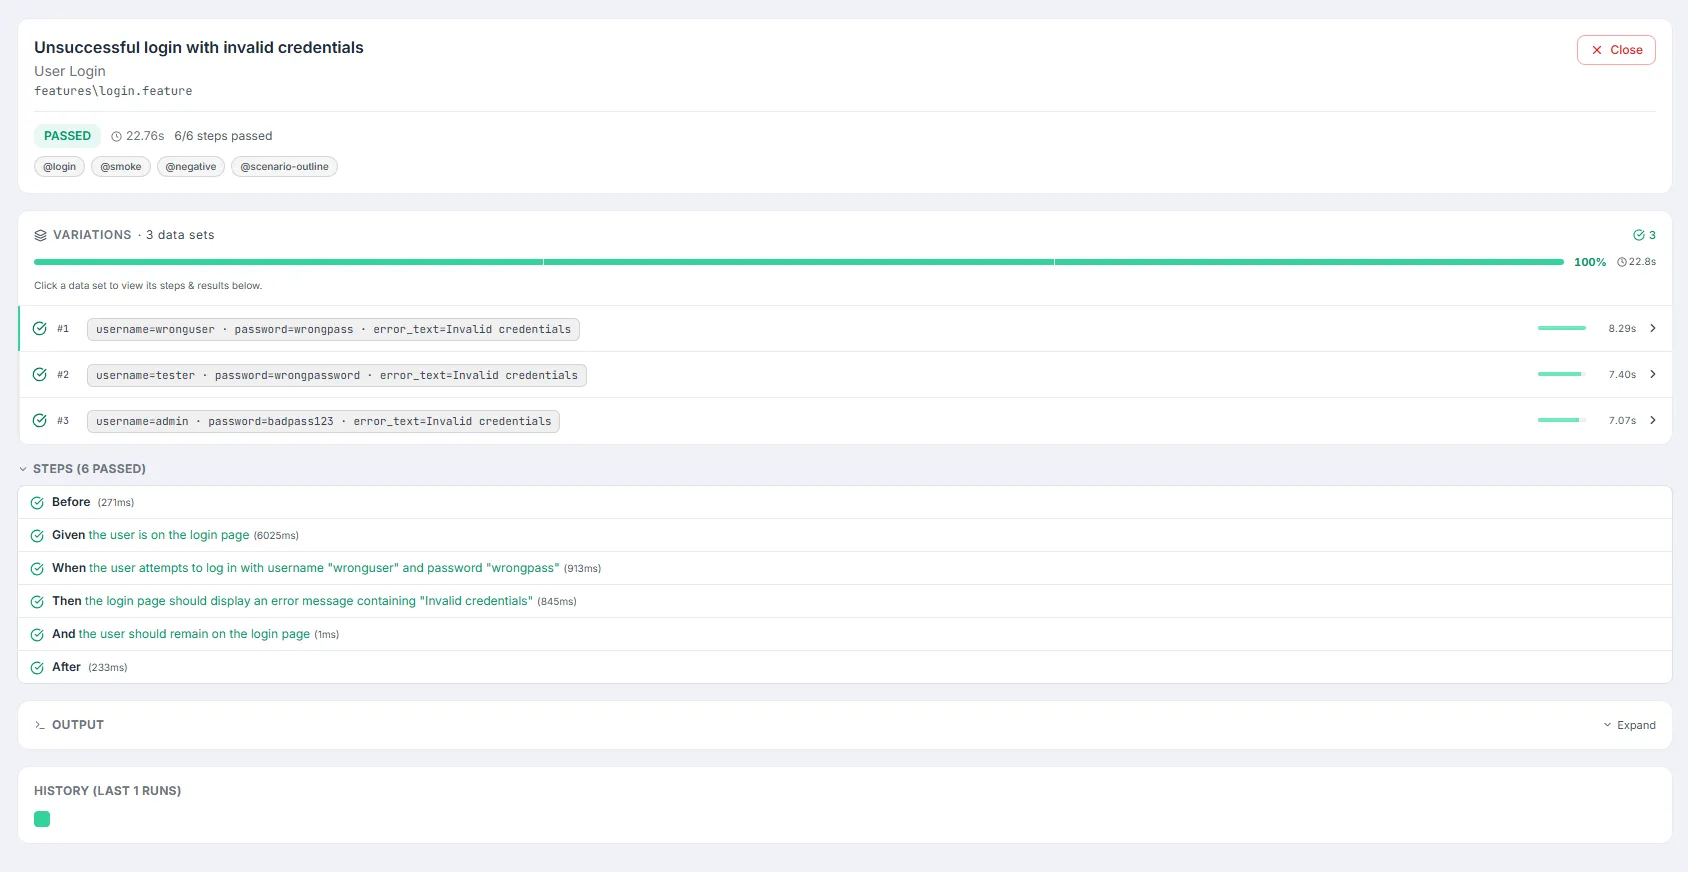Image resolution: width=1688 pixels, height=872 pixels.
Task: Click the '6/6 steps passed' text
Action: pos(223,136)
